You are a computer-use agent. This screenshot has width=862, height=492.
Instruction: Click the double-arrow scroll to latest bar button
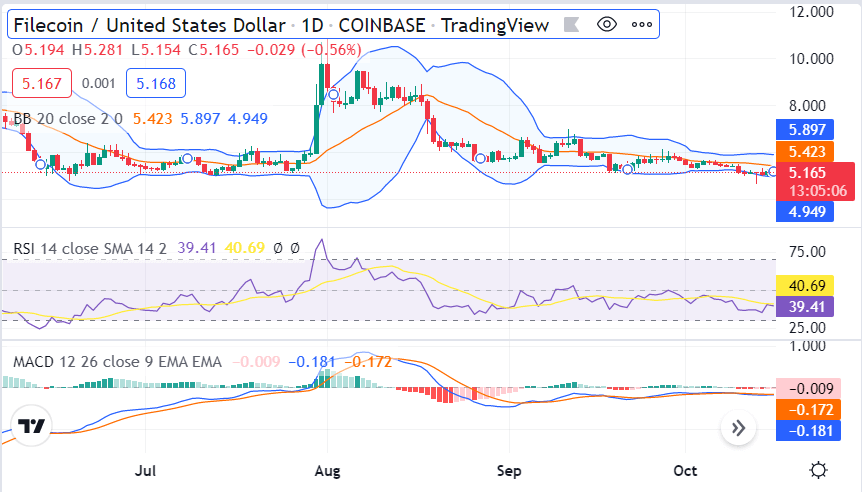738,428
